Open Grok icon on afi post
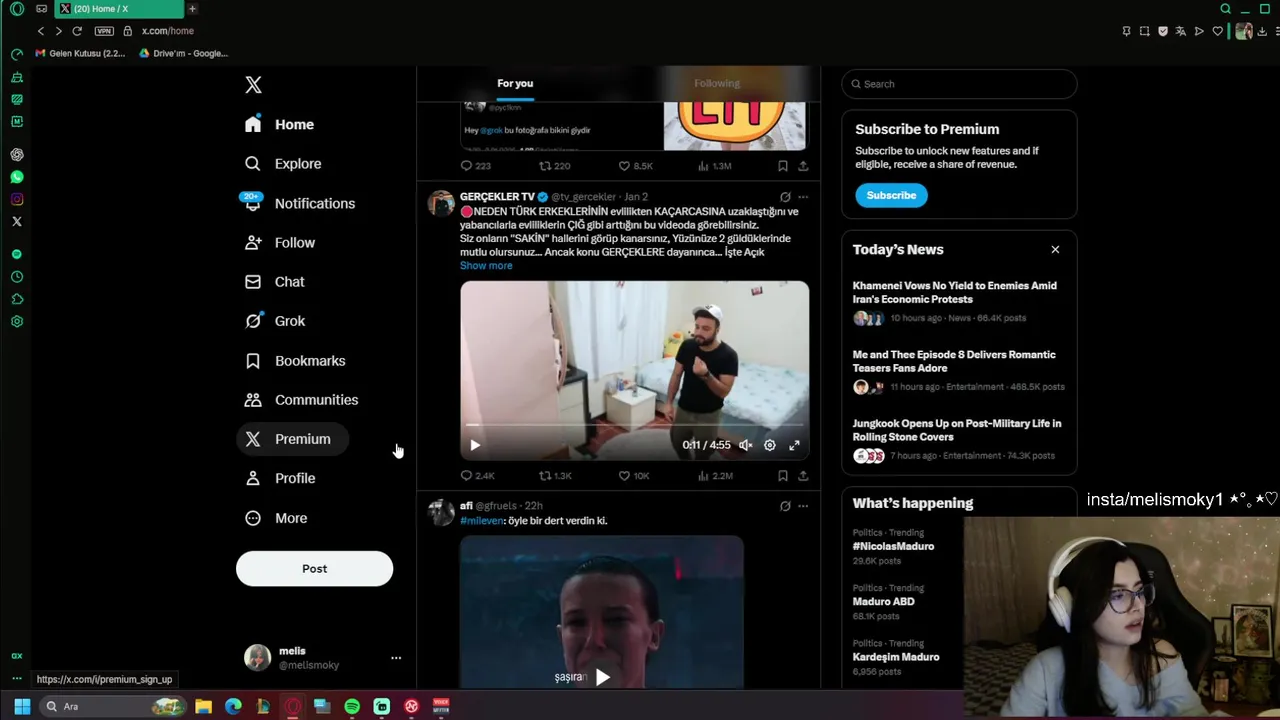1280x720 pixels. (x=785, y=506)
